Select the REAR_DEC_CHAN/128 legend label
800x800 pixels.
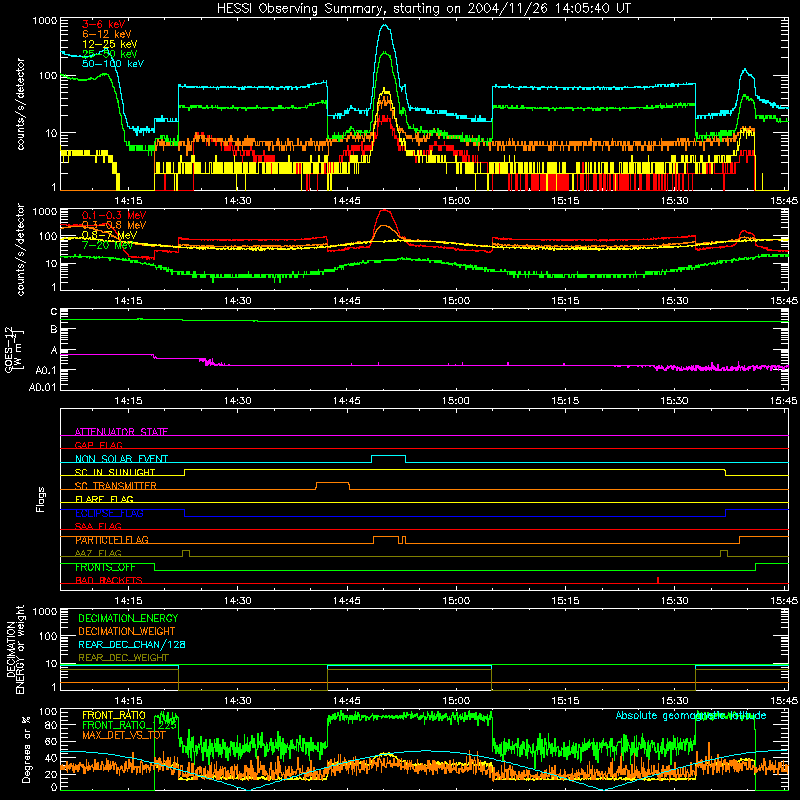[132, 644]
